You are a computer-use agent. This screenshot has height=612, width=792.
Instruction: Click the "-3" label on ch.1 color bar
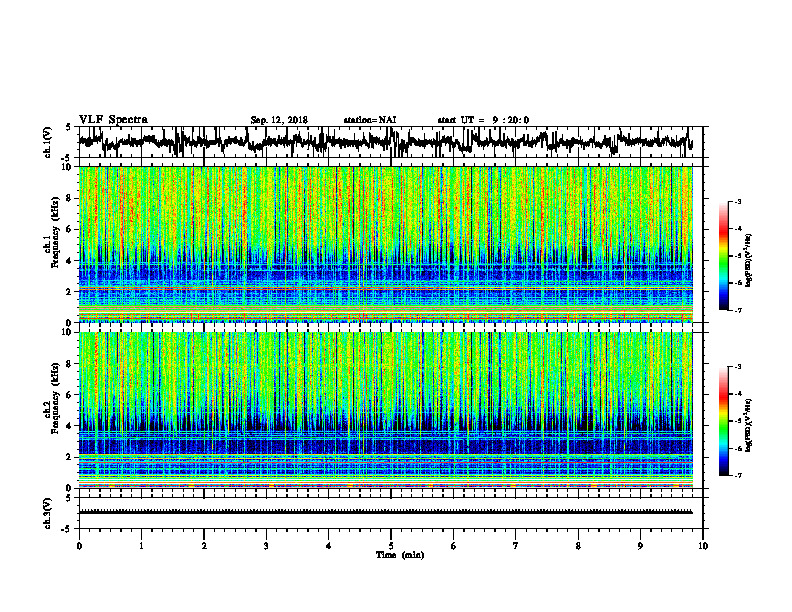click(737, 201)
